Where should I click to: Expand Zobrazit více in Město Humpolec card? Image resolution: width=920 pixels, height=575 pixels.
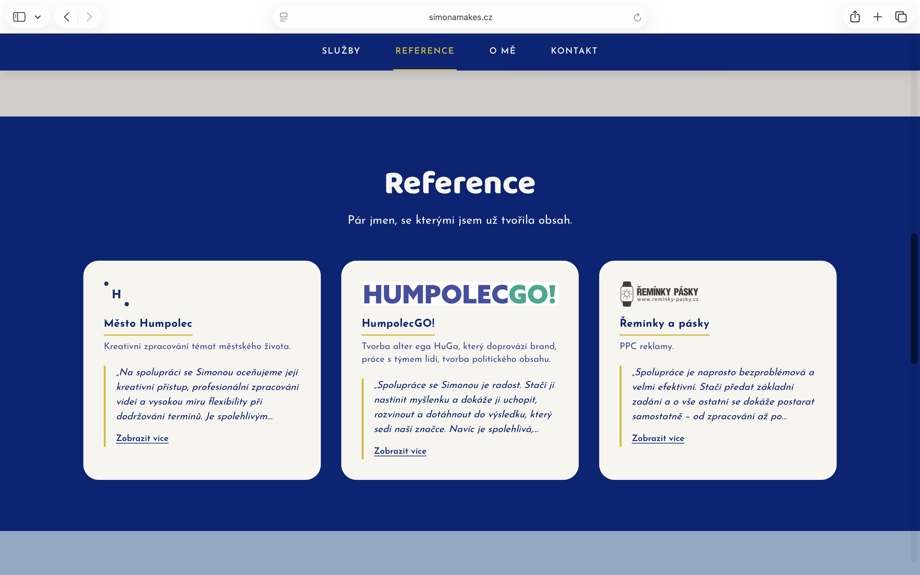point(142,438)
